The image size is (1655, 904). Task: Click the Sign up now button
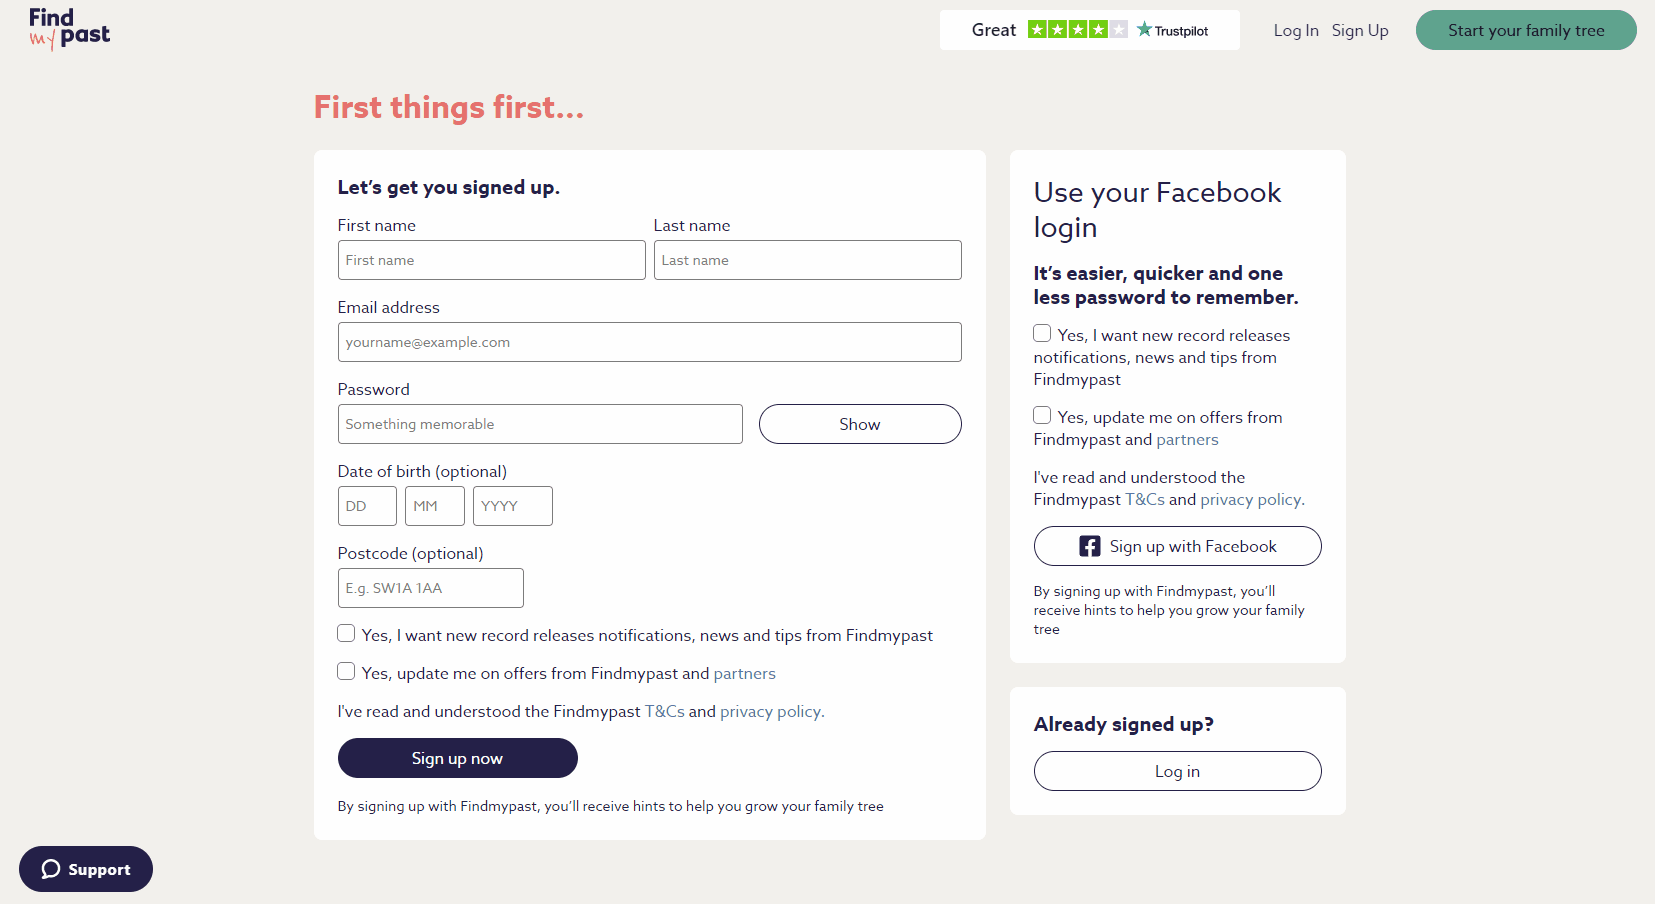(x=457, y=758)
